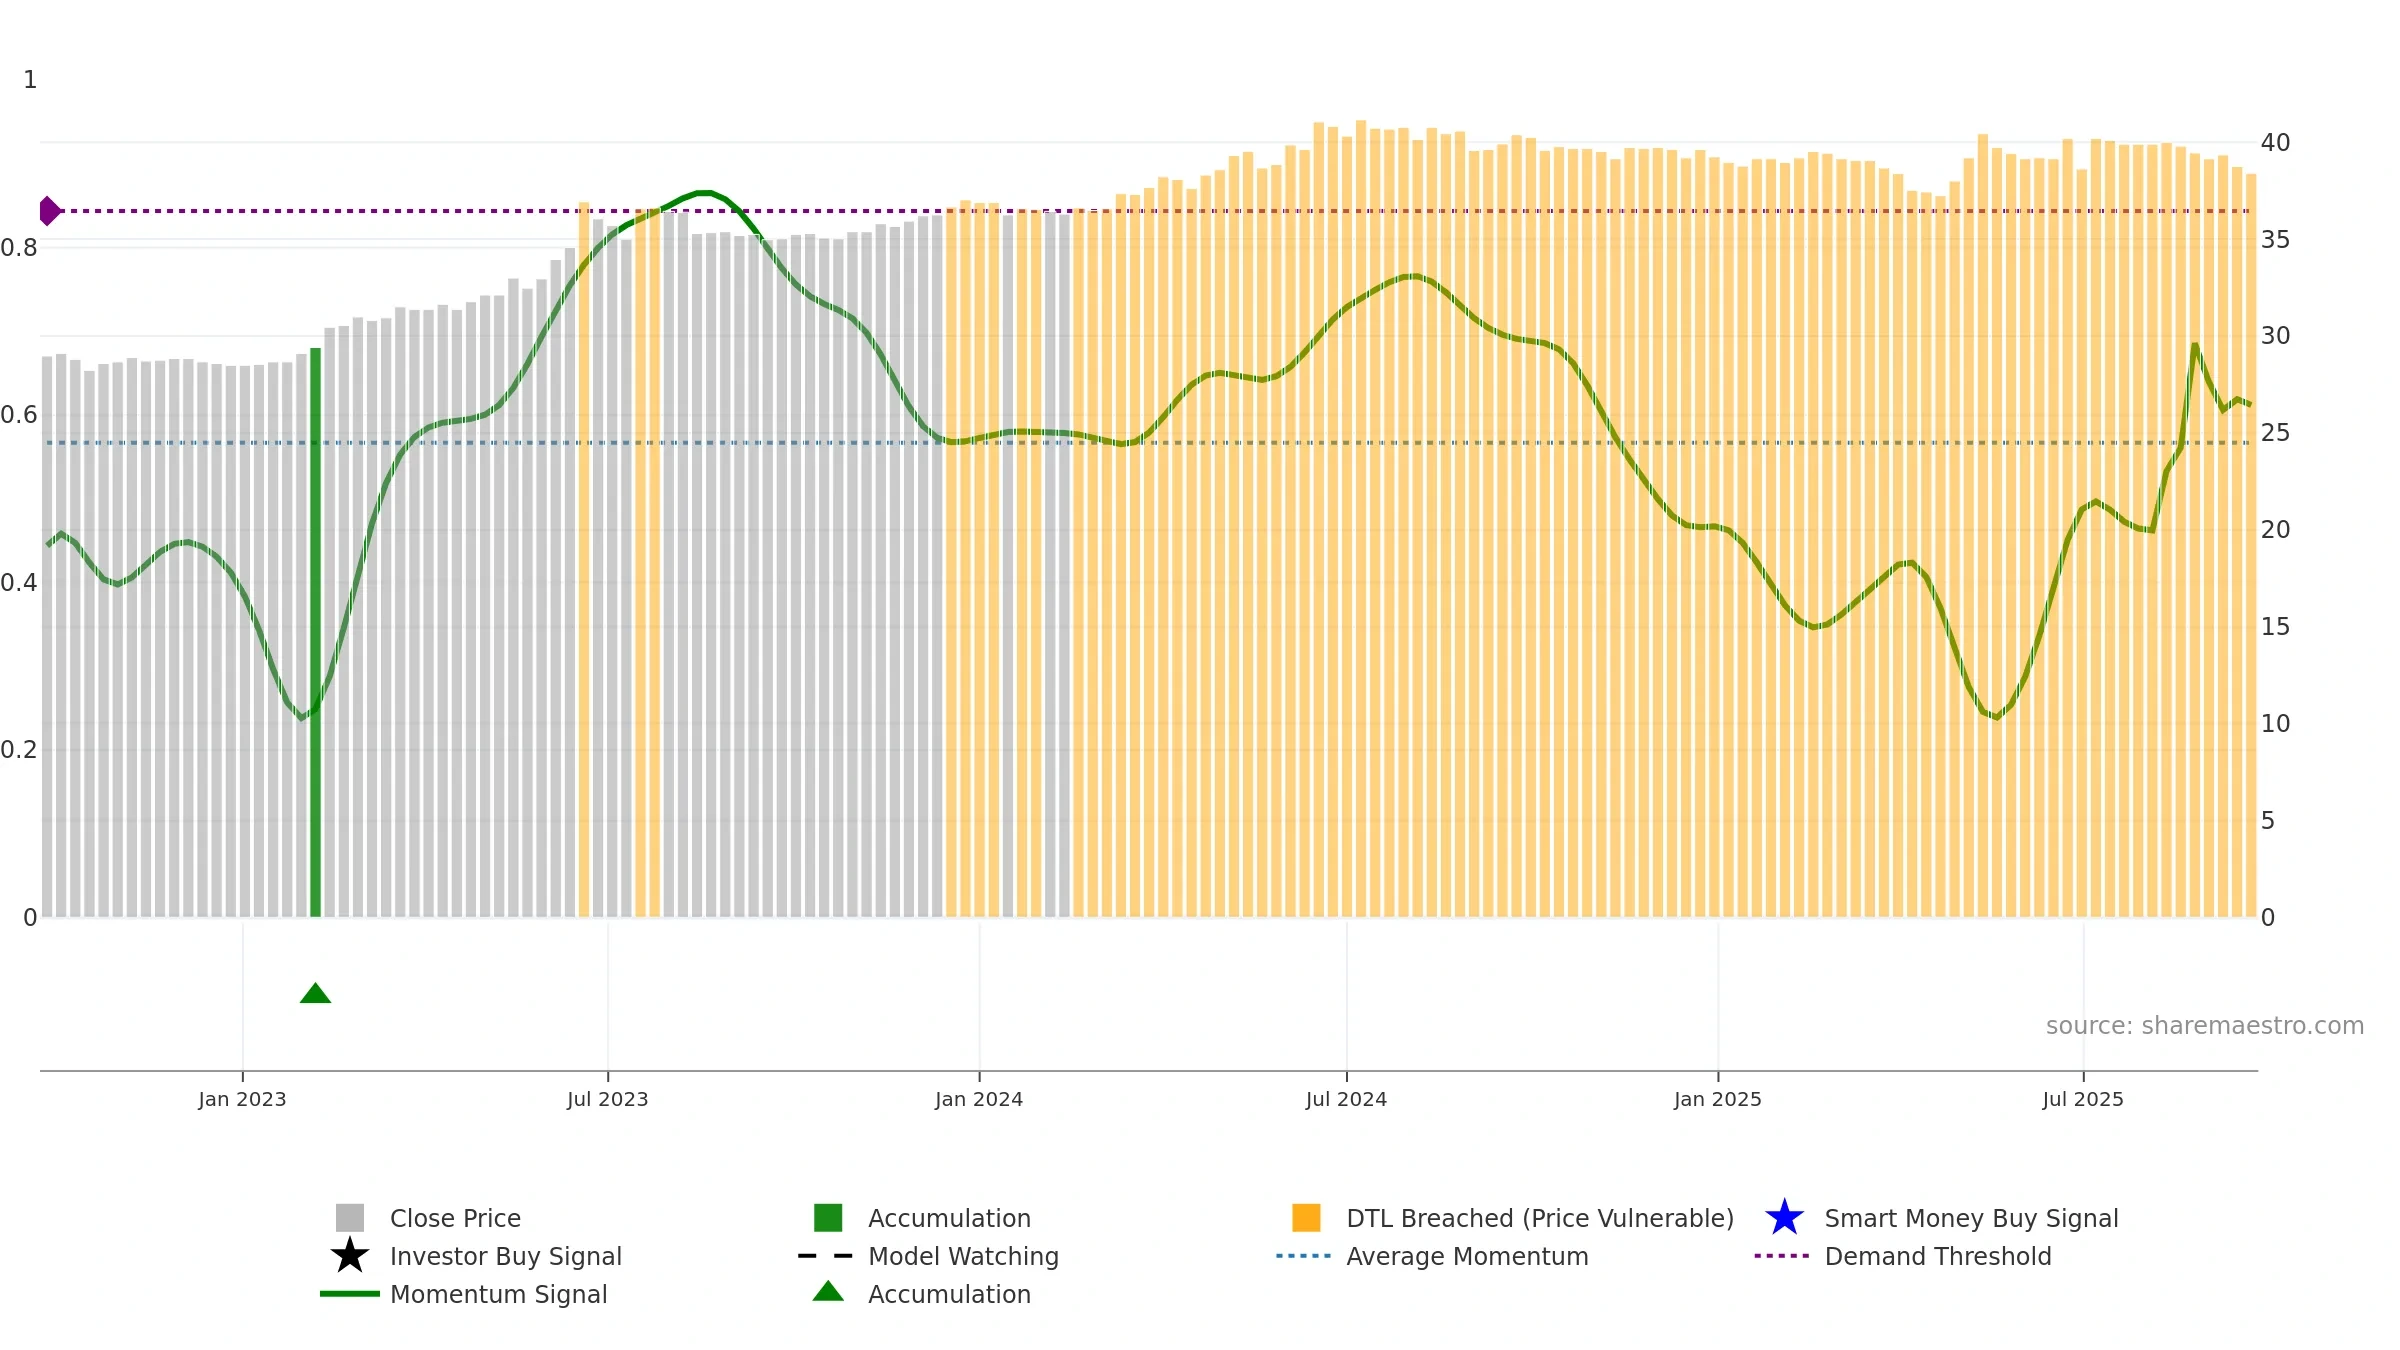Screen dimensions: 2400x1350
Task: Click the green accumulation triangle marker below chart
Action: 315,993
